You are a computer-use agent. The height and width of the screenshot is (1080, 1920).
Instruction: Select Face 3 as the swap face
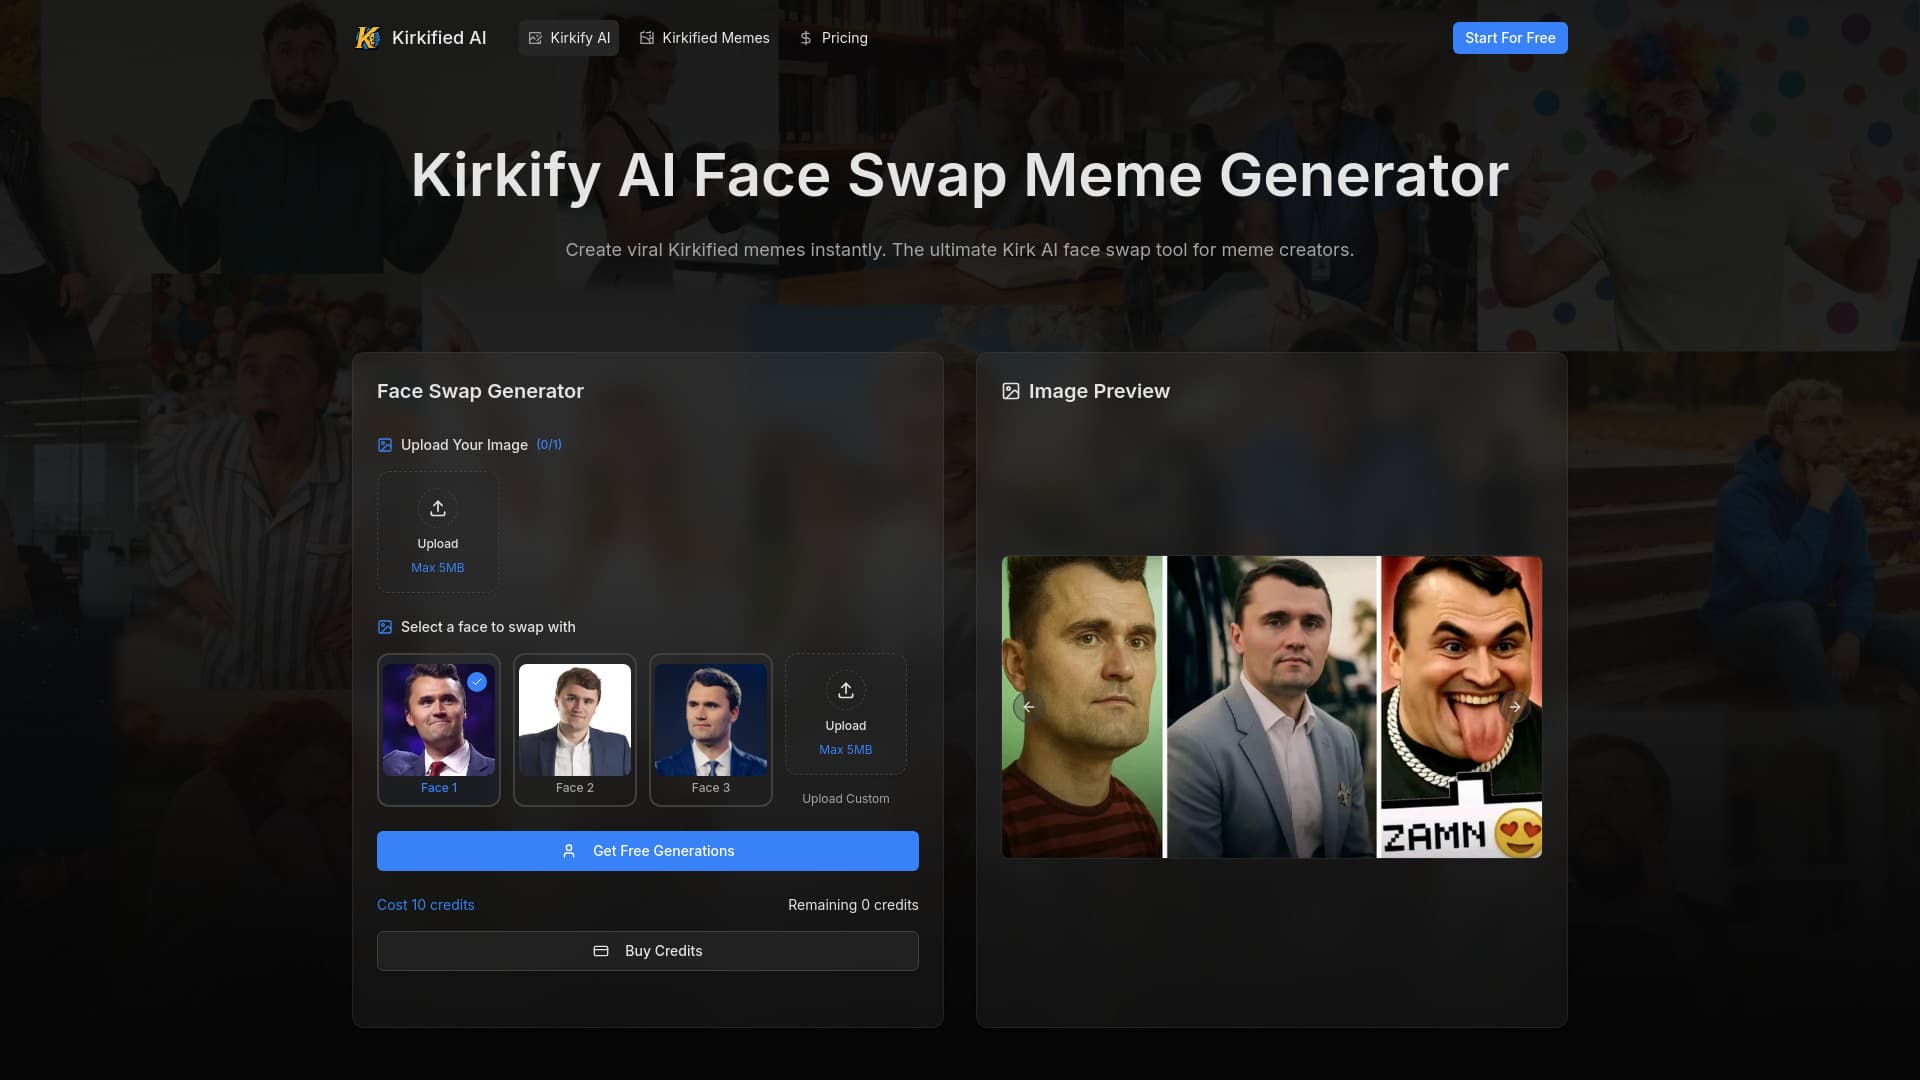[710, 729]
